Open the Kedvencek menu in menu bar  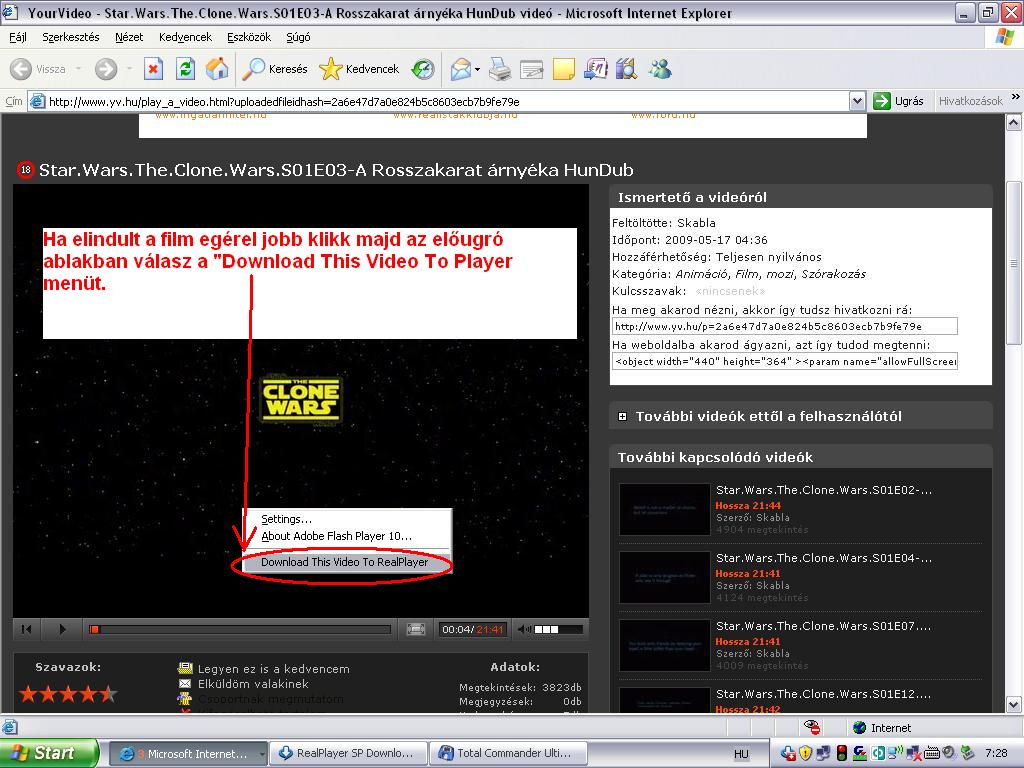click(185, 37)
